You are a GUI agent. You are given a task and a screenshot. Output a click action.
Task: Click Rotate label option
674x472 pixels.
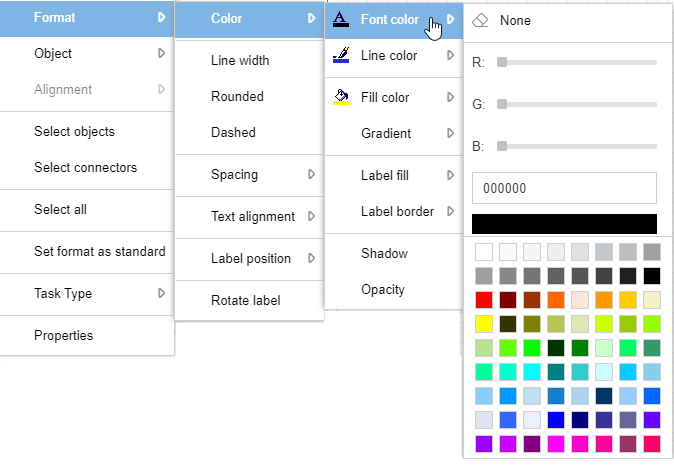click(x=245, y=300)
